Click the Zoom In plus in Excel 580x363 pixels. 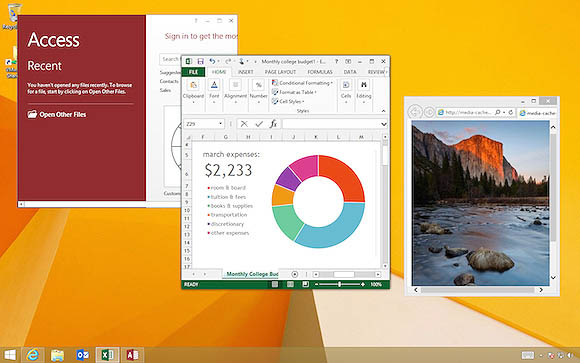[363, 284]
